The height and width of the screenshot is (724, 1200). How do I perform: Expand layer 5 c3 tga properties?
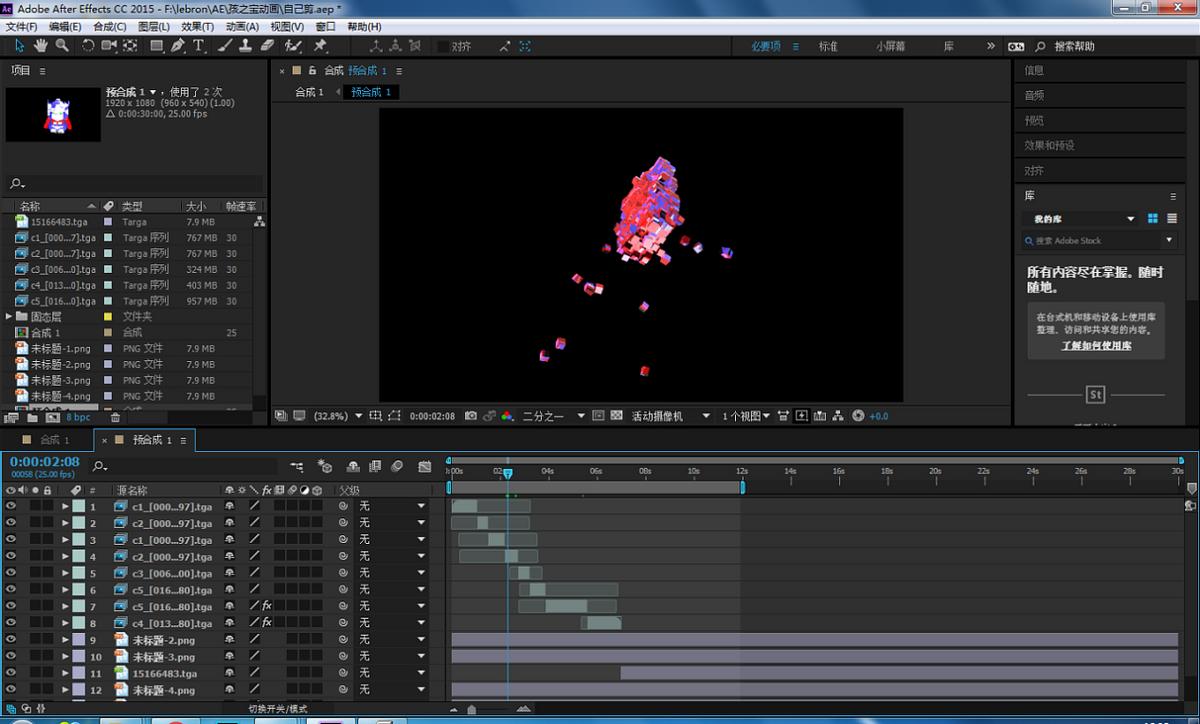(x=66, y=574)
